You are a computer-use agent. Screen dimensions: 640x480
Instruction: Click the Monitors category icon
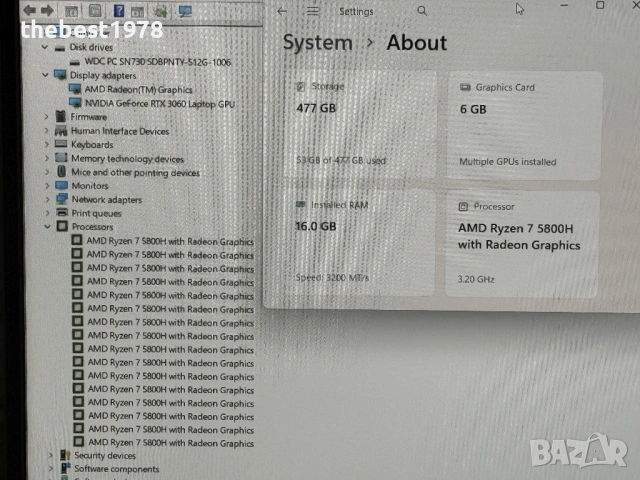coord(62,185)
